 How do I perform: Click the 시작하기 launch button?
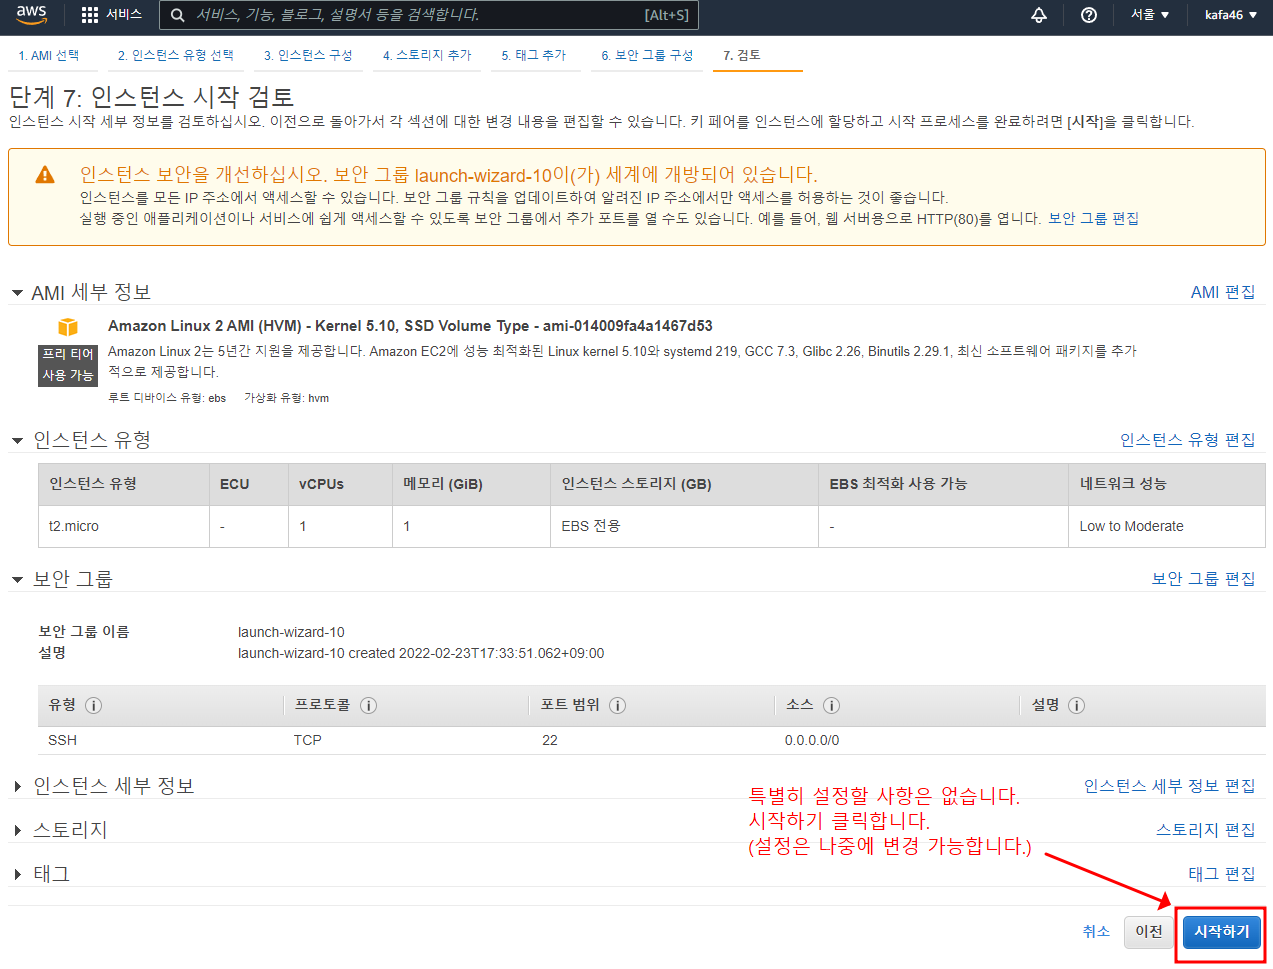(x=1221, y=932)
